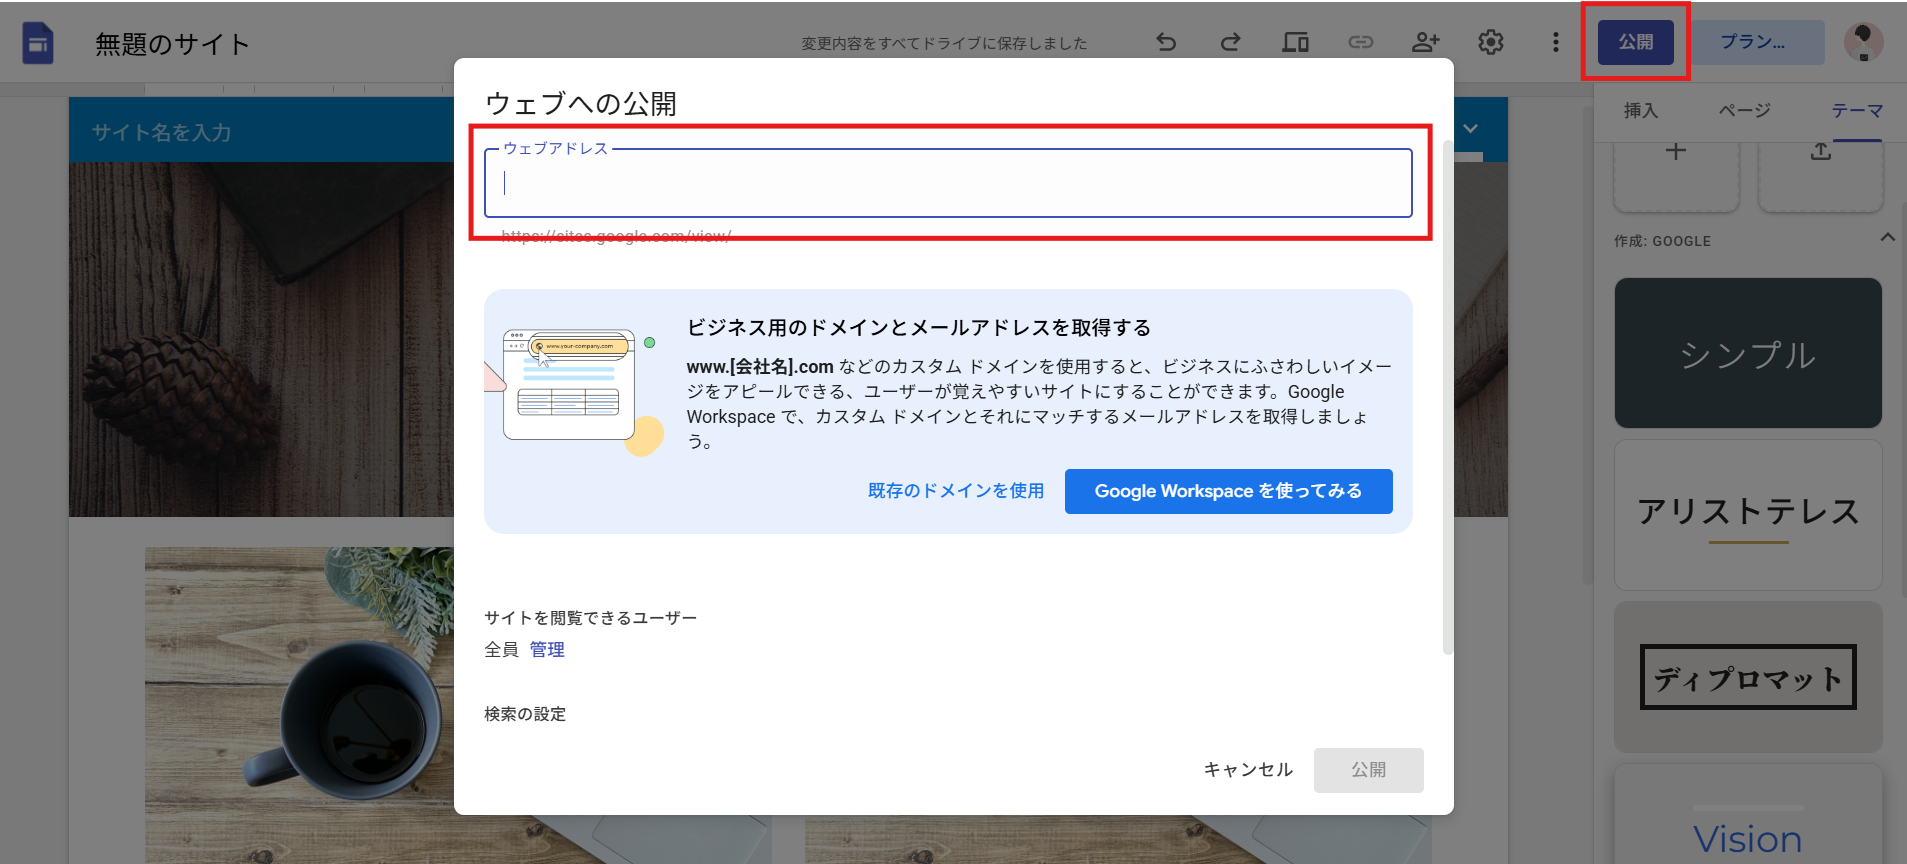
Task: Click キャンセル in the dialog
Action: coord(1248,770)
